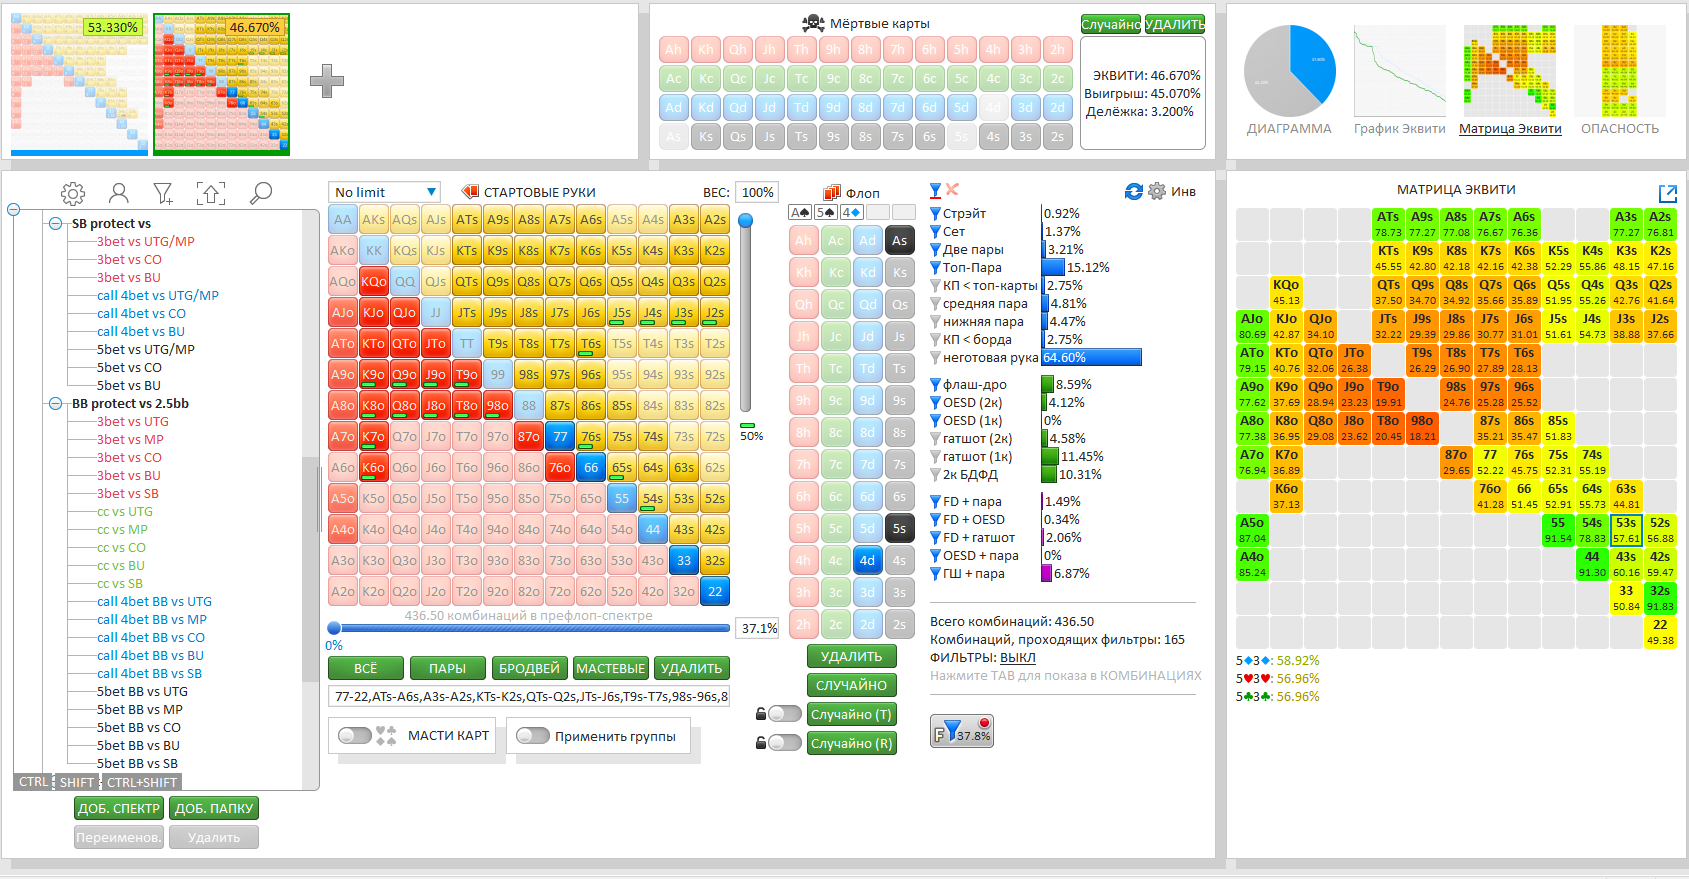
Task: Select the 5s card in the flop grid
Action: click(900, 528)
